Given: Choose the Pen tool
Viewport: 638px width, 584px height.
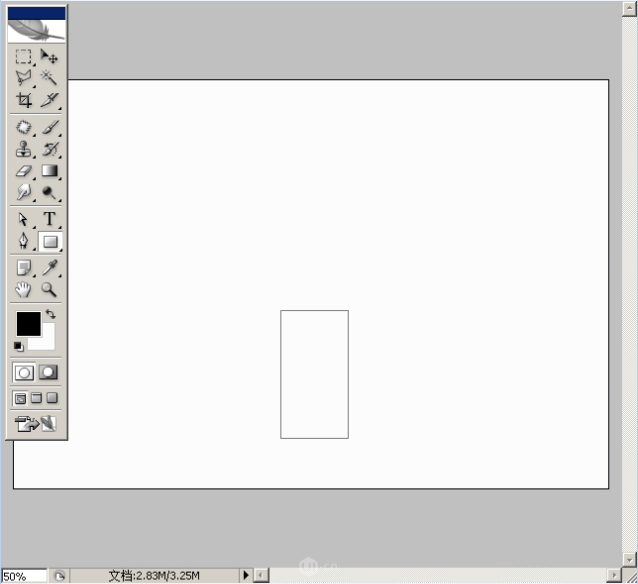Looking at the screenshot, I should point(24,241).
